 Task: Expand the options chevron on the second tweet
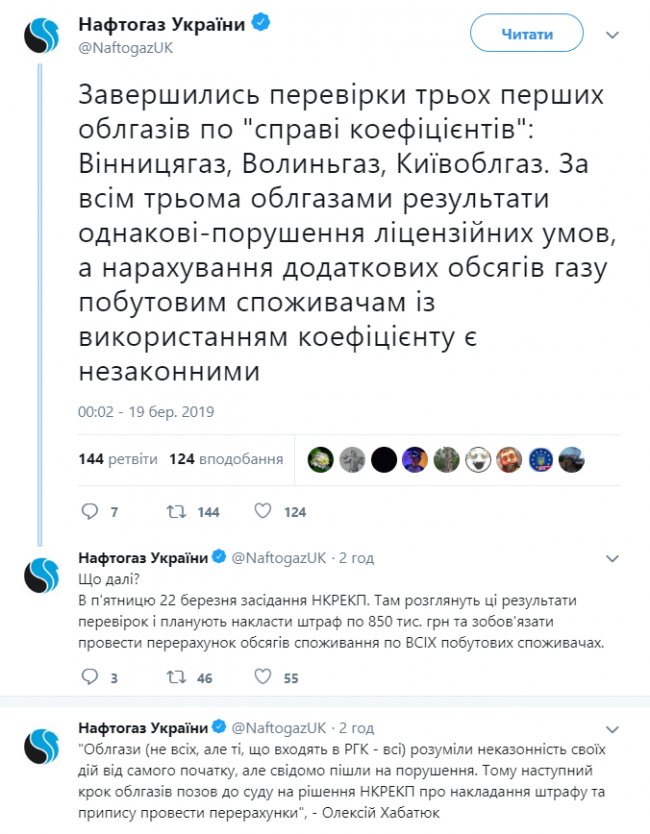(x=614, y=556)
